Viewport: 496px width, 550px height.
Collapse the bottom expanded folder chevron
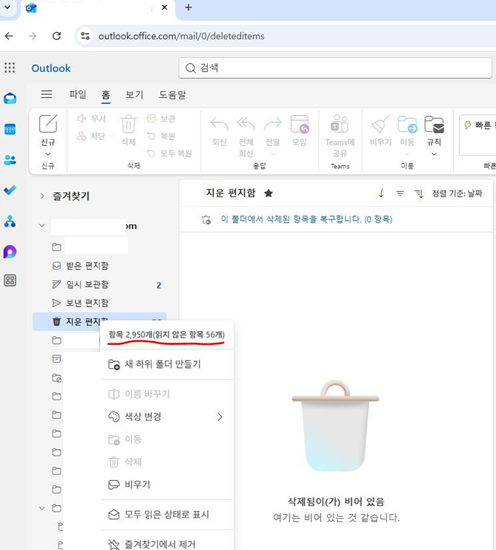42,508
